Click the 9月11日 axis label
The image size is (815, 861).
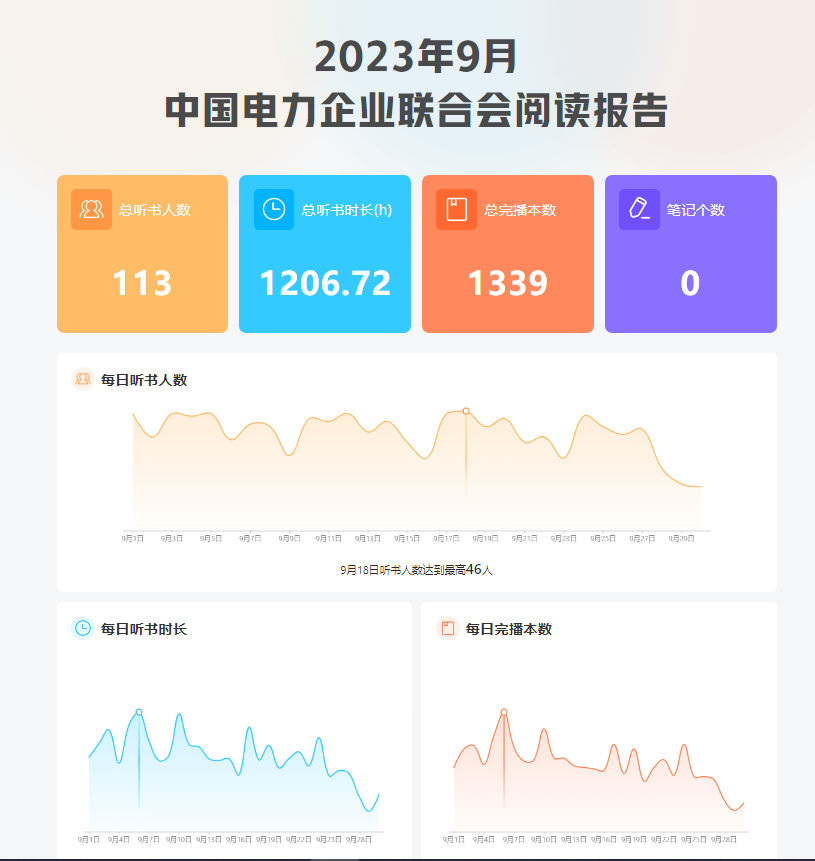click(x=328, y=539)
